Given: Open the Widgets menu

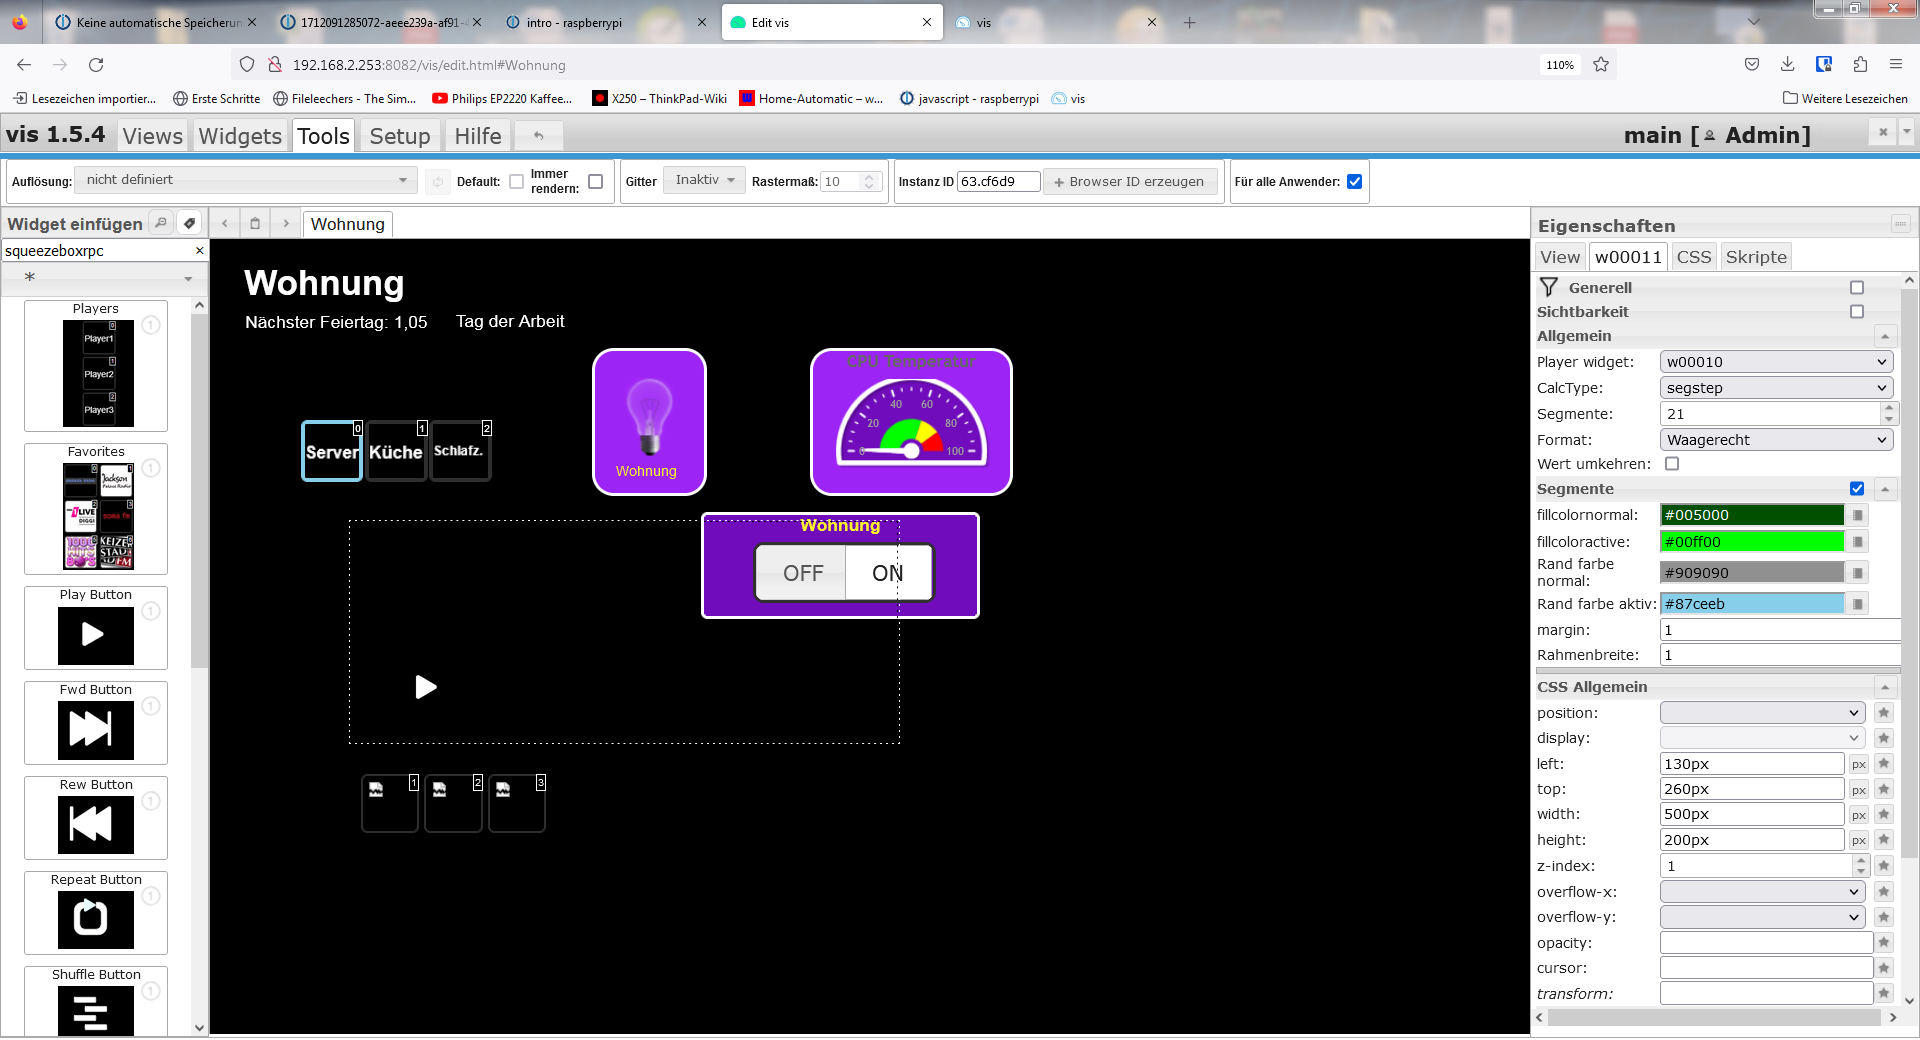Looking at the screenshot, I should pos(240,136).
